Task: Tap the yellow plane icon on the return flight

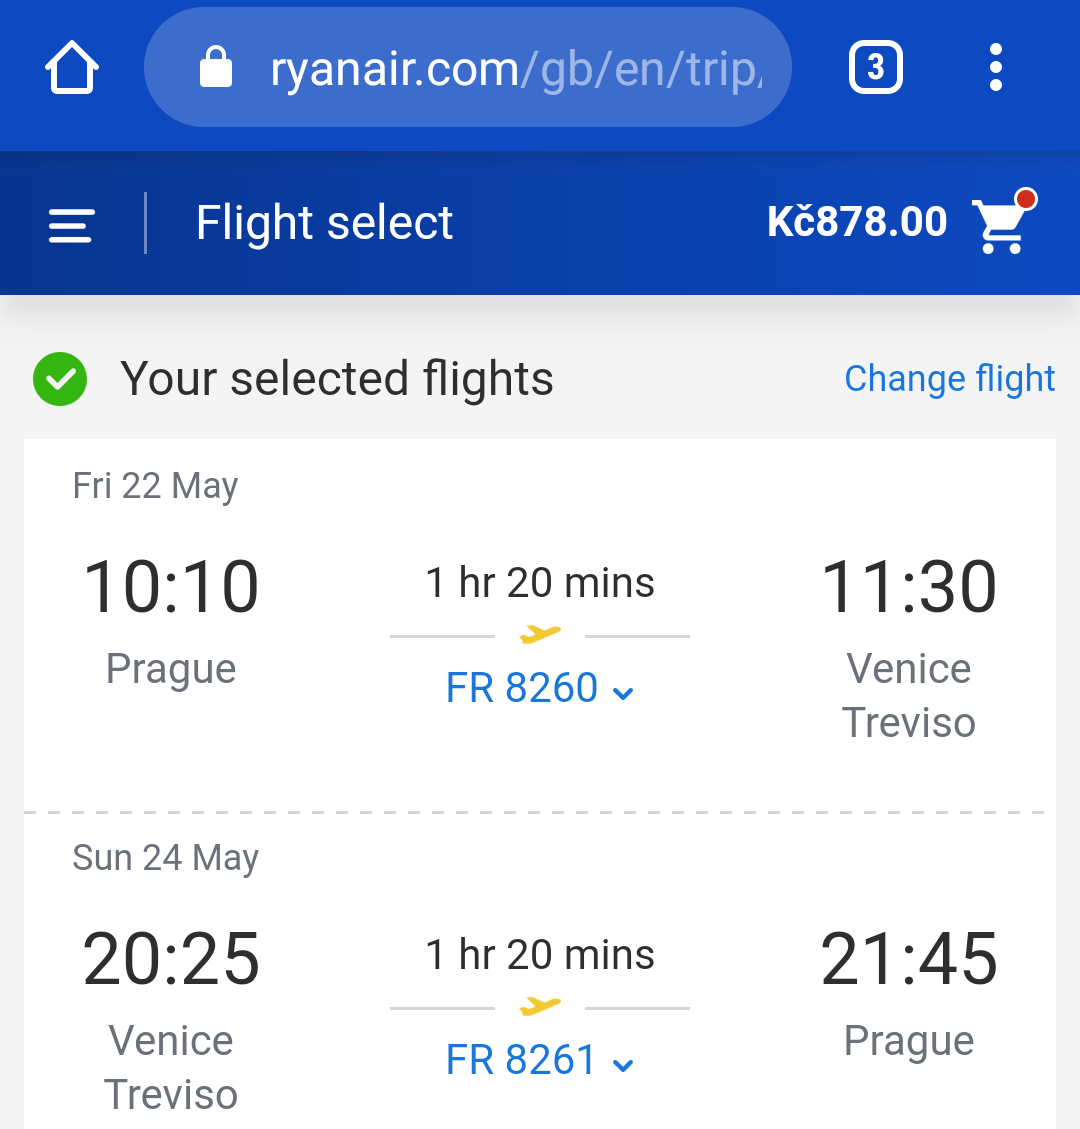Action: point(539,1006)
